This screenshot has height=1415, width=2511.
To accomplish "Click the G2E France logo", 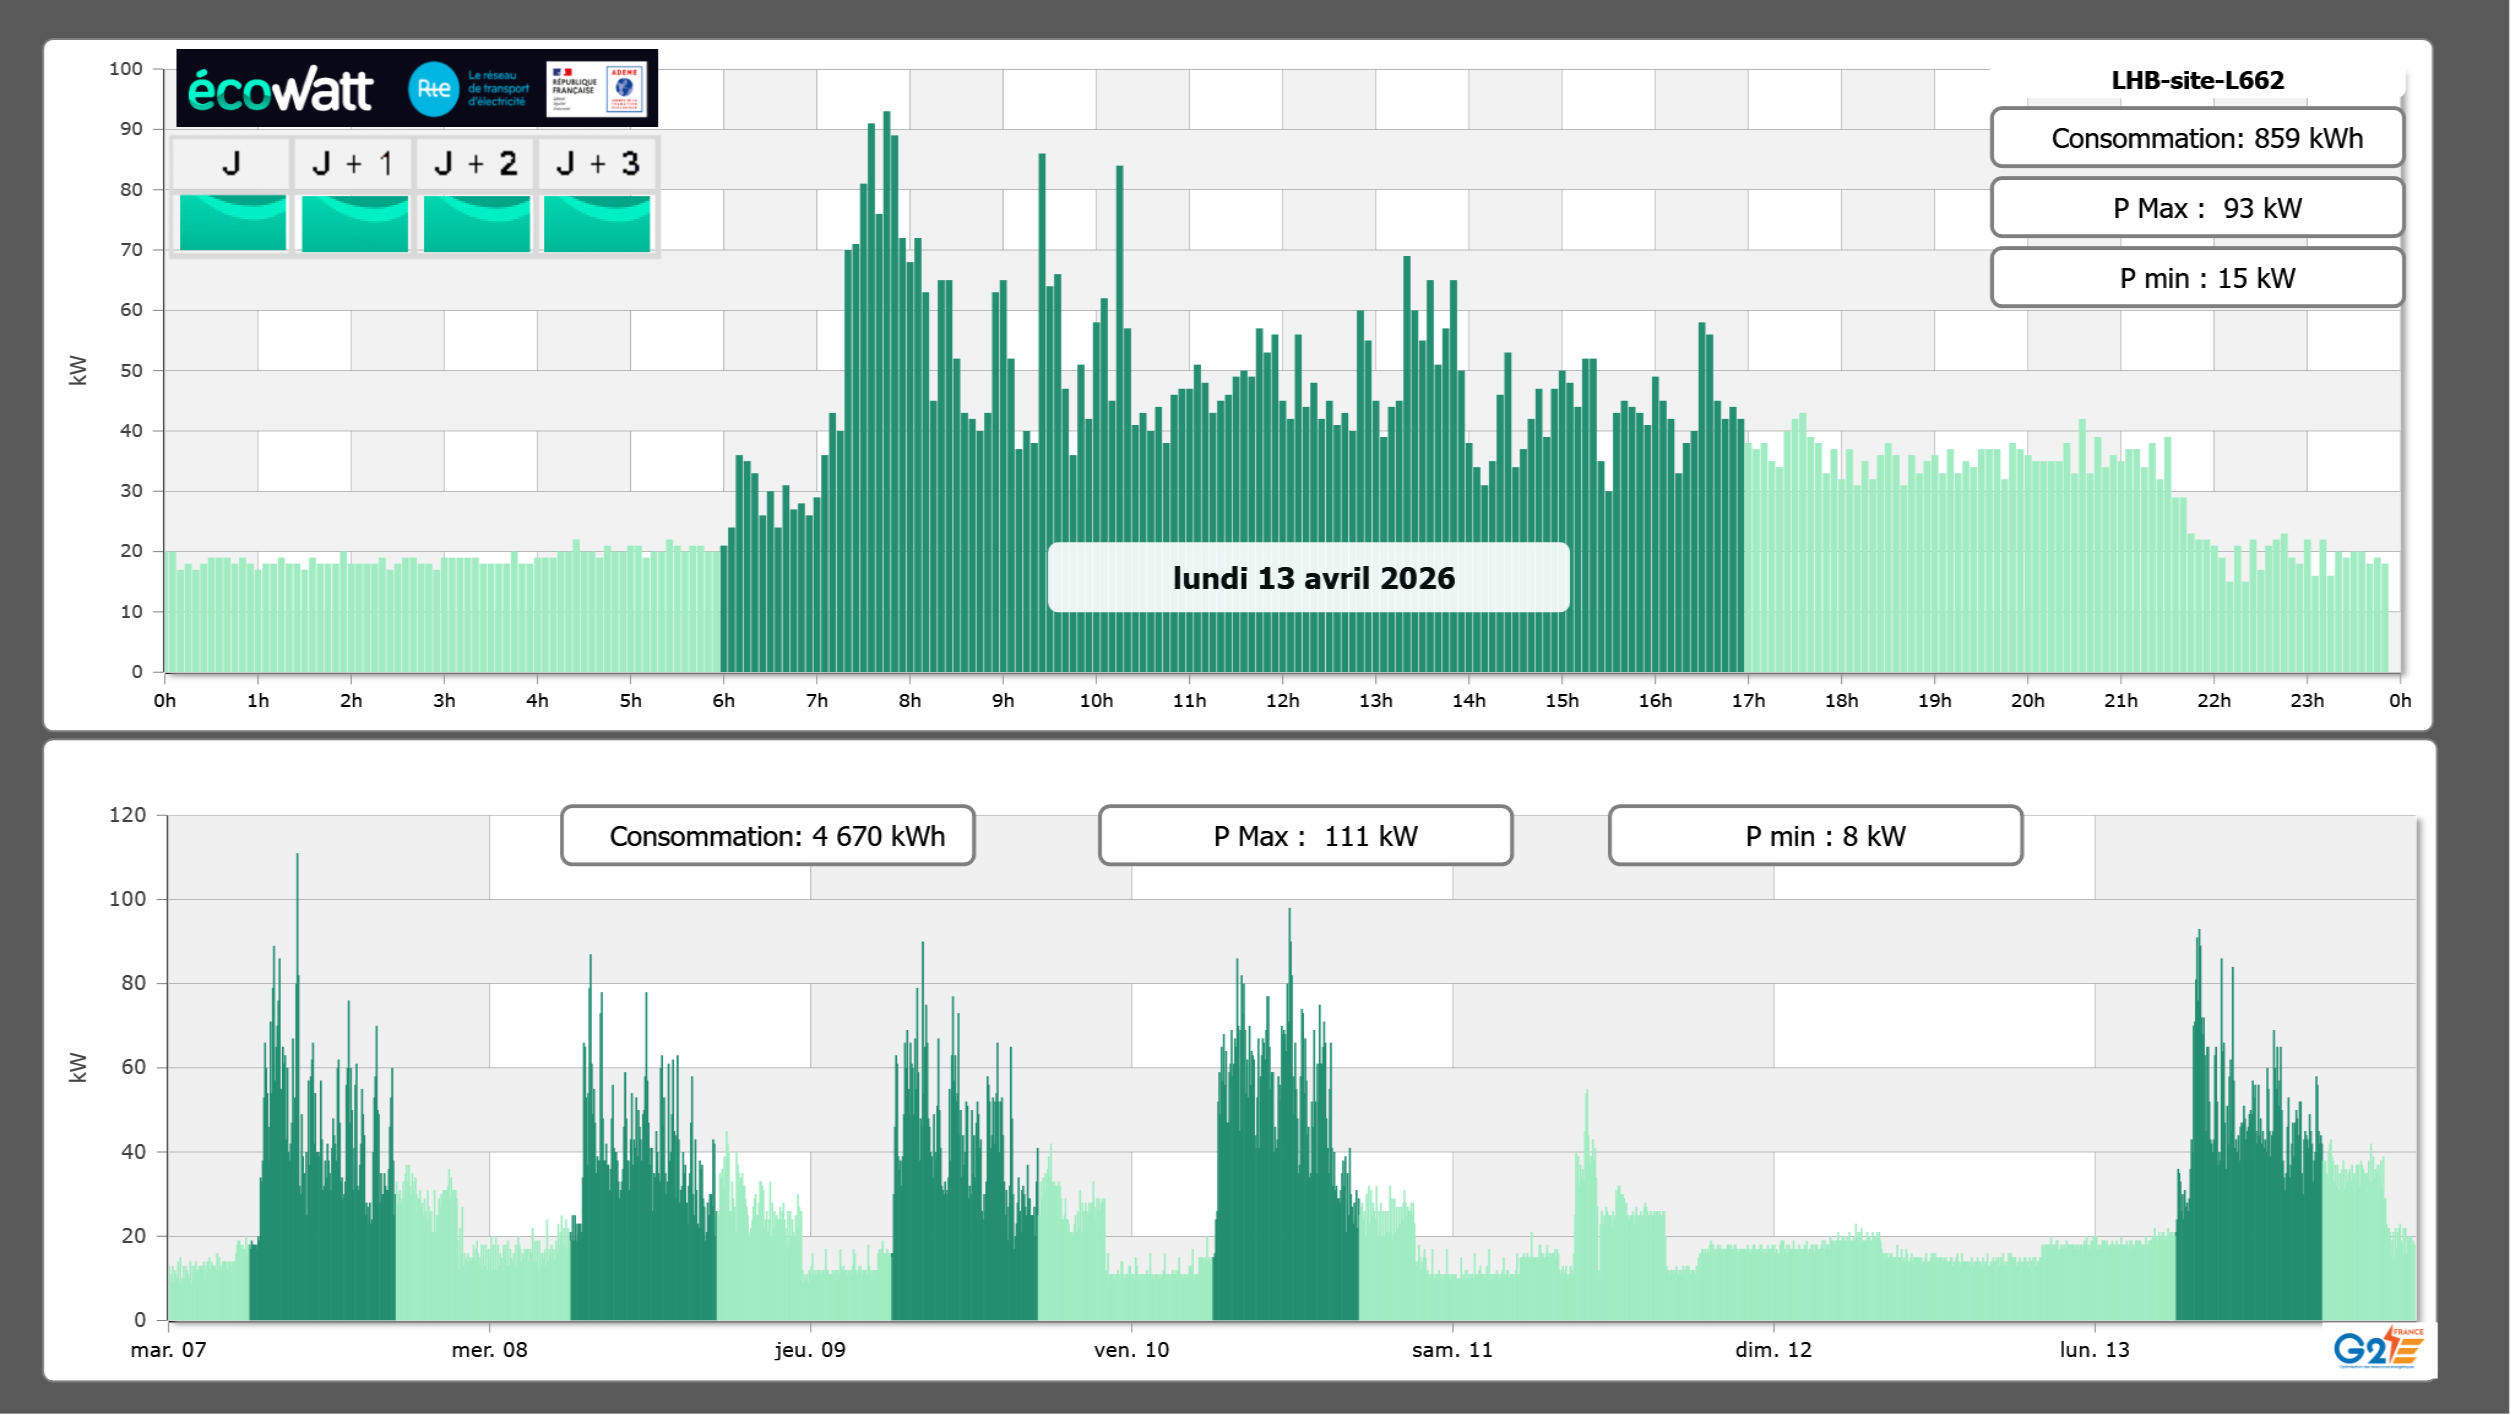I will [2378, 1348].
